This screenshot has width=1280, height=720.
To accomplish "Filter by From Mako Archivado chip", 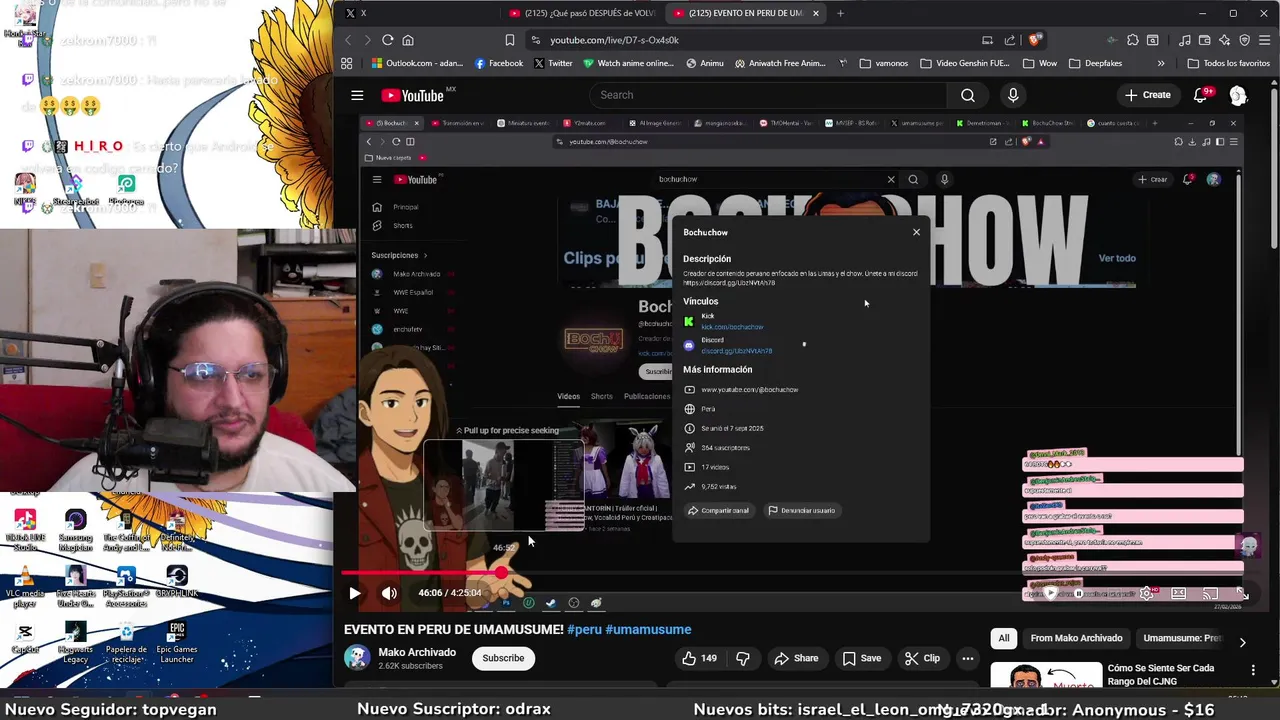I will [x=1076, y=638].
